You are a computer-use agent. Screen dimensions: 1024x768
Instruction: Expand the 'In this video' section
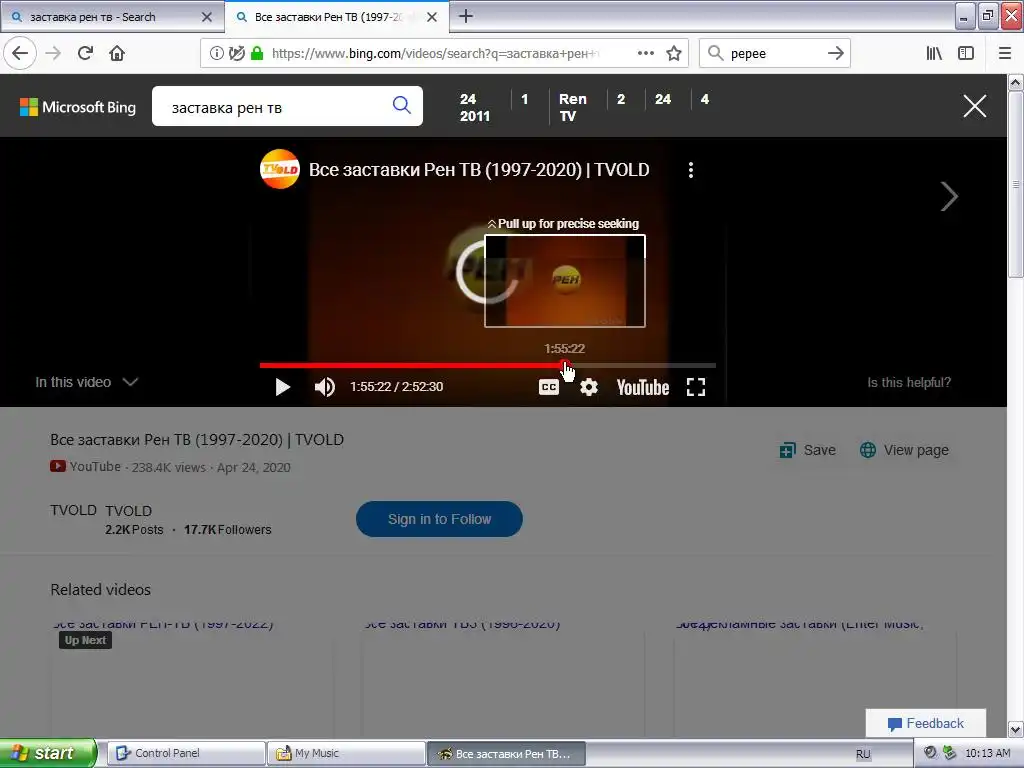86,382
